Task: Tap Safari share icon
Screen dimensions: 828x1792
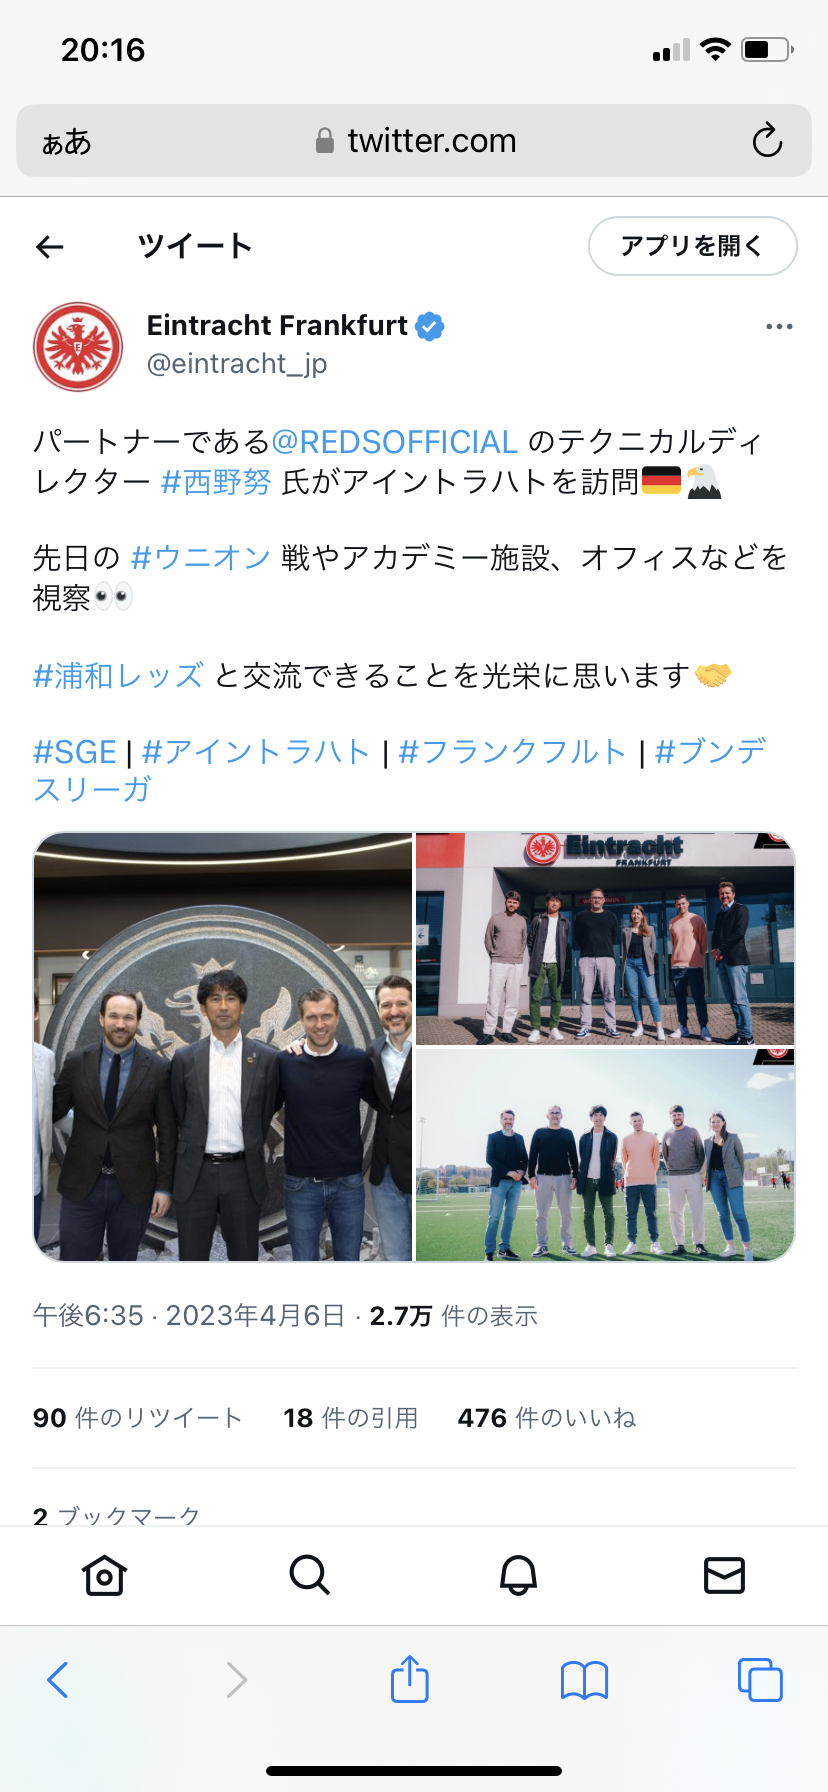Action: tap(410, 1679)
